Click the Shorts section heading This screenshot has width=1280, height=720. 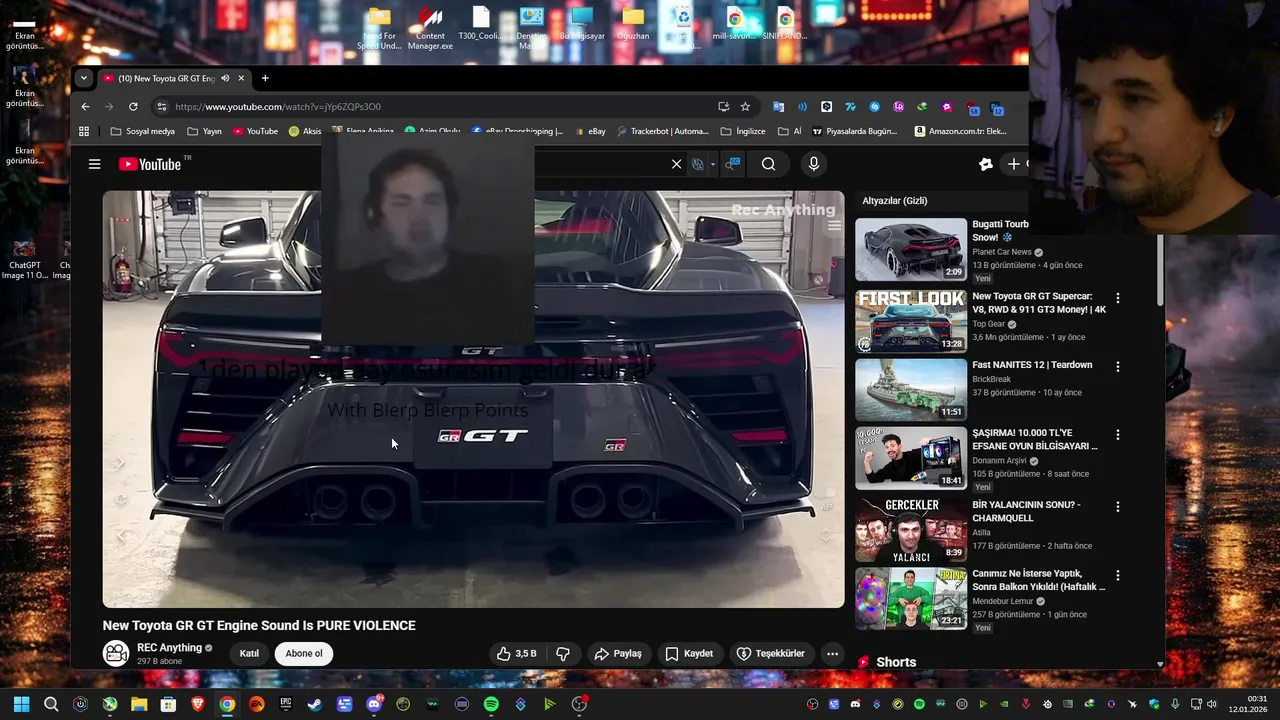[x=895, y=662]
